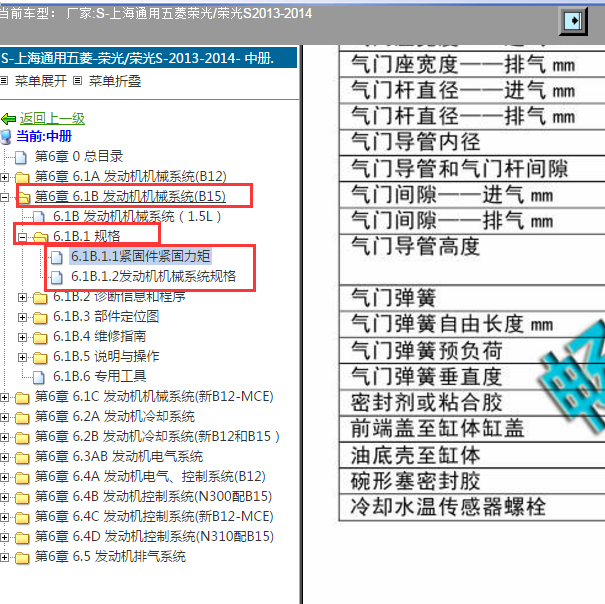Click table row 气门间隙——进气 mm

472,195
